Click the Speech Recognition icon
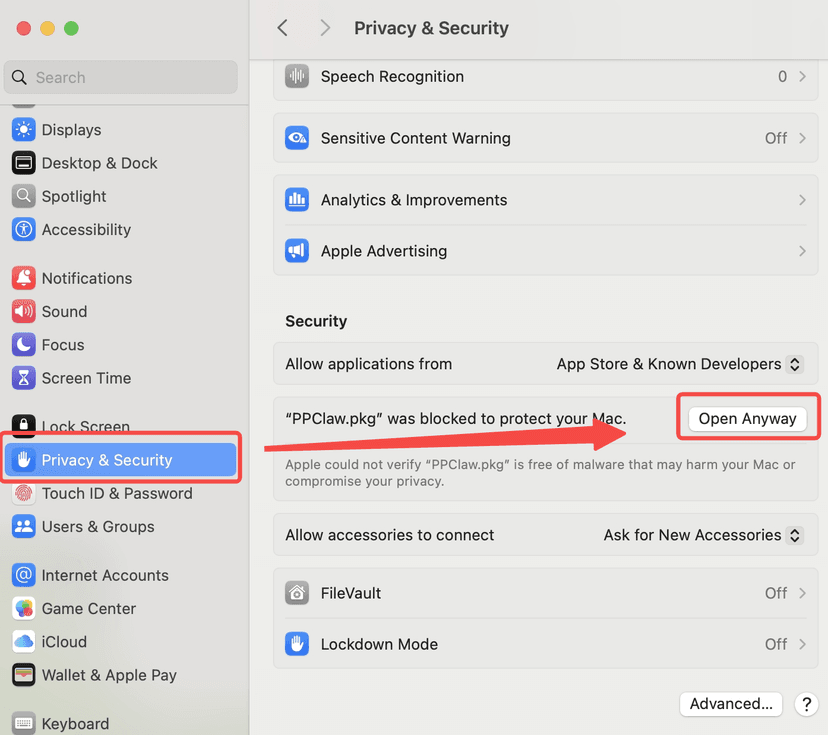Image resolution: width=828 pixels, height=735 pixels. pyautogui.click(x=297, y=76)
